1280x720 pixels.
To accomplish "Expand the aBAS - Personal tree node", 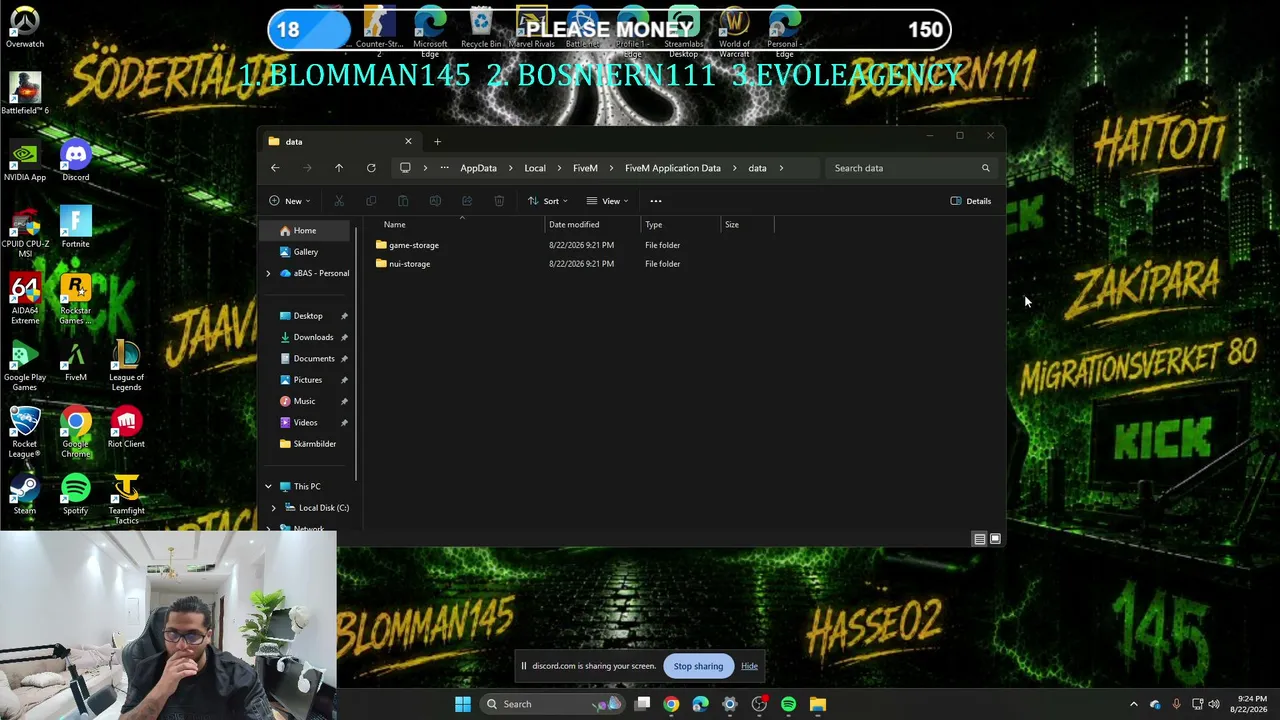I will coord(268,273).
